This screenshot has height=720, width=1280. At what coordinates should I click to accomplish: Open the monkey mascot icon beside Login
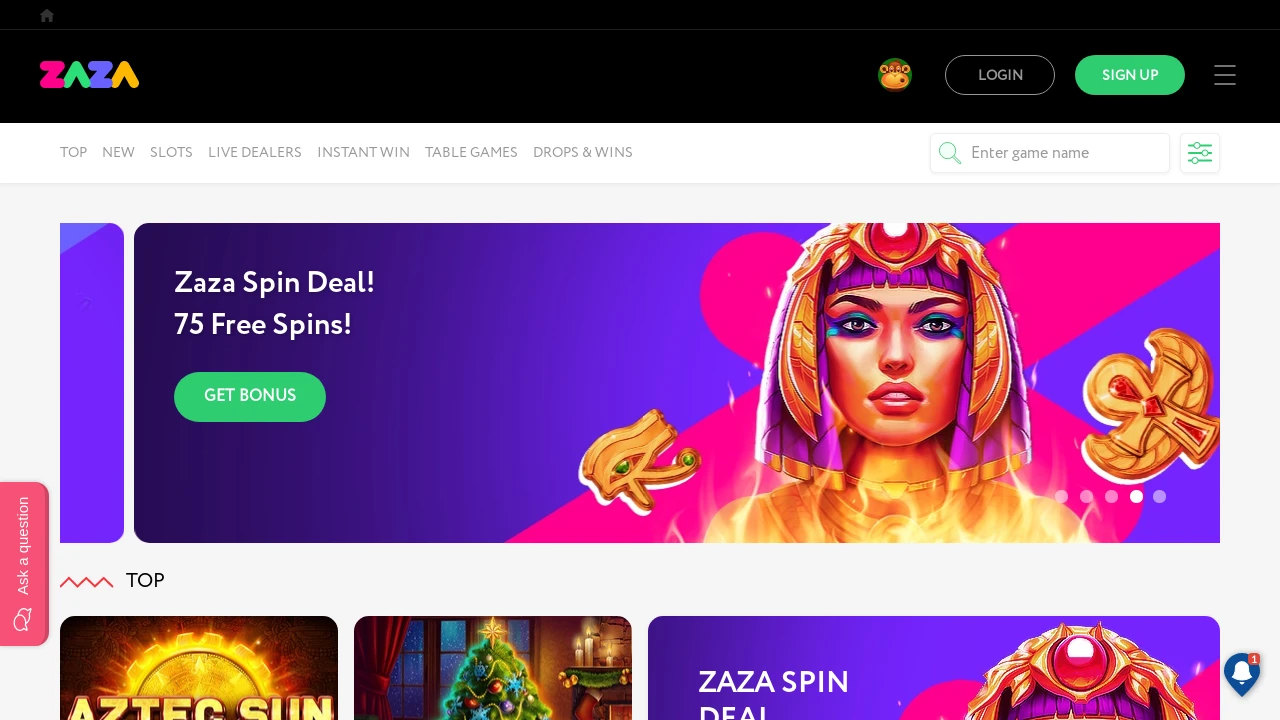tap(895, 75)
